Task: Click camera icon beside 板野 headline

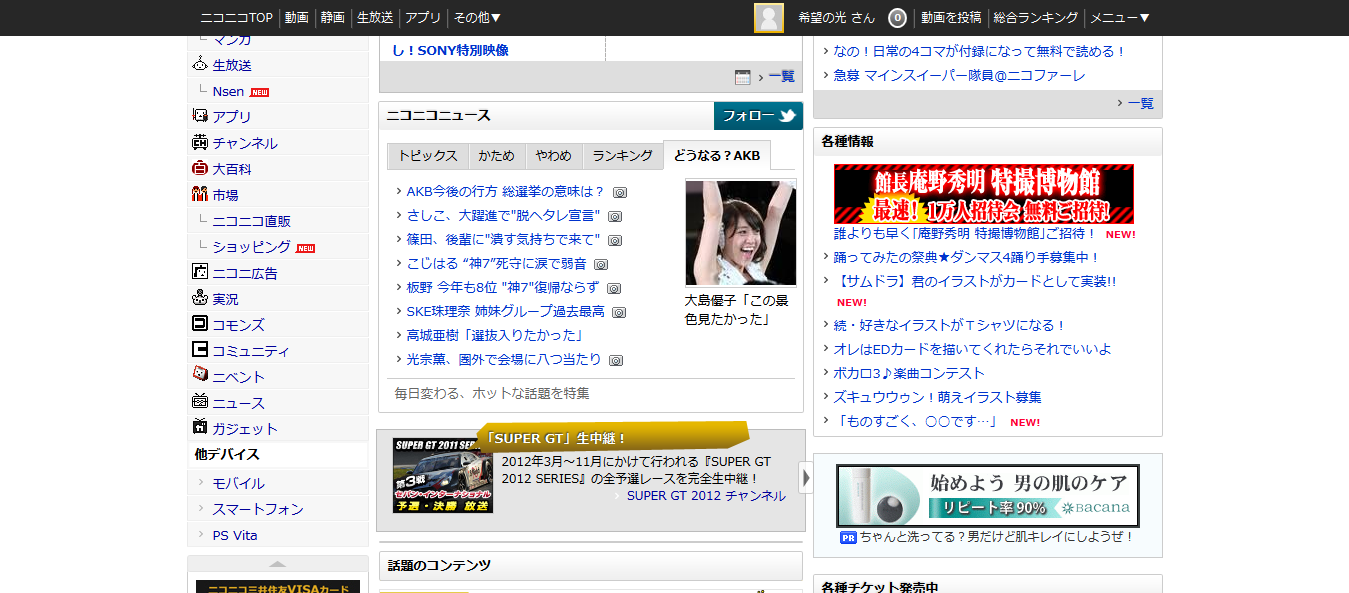Action: point(614,288)
